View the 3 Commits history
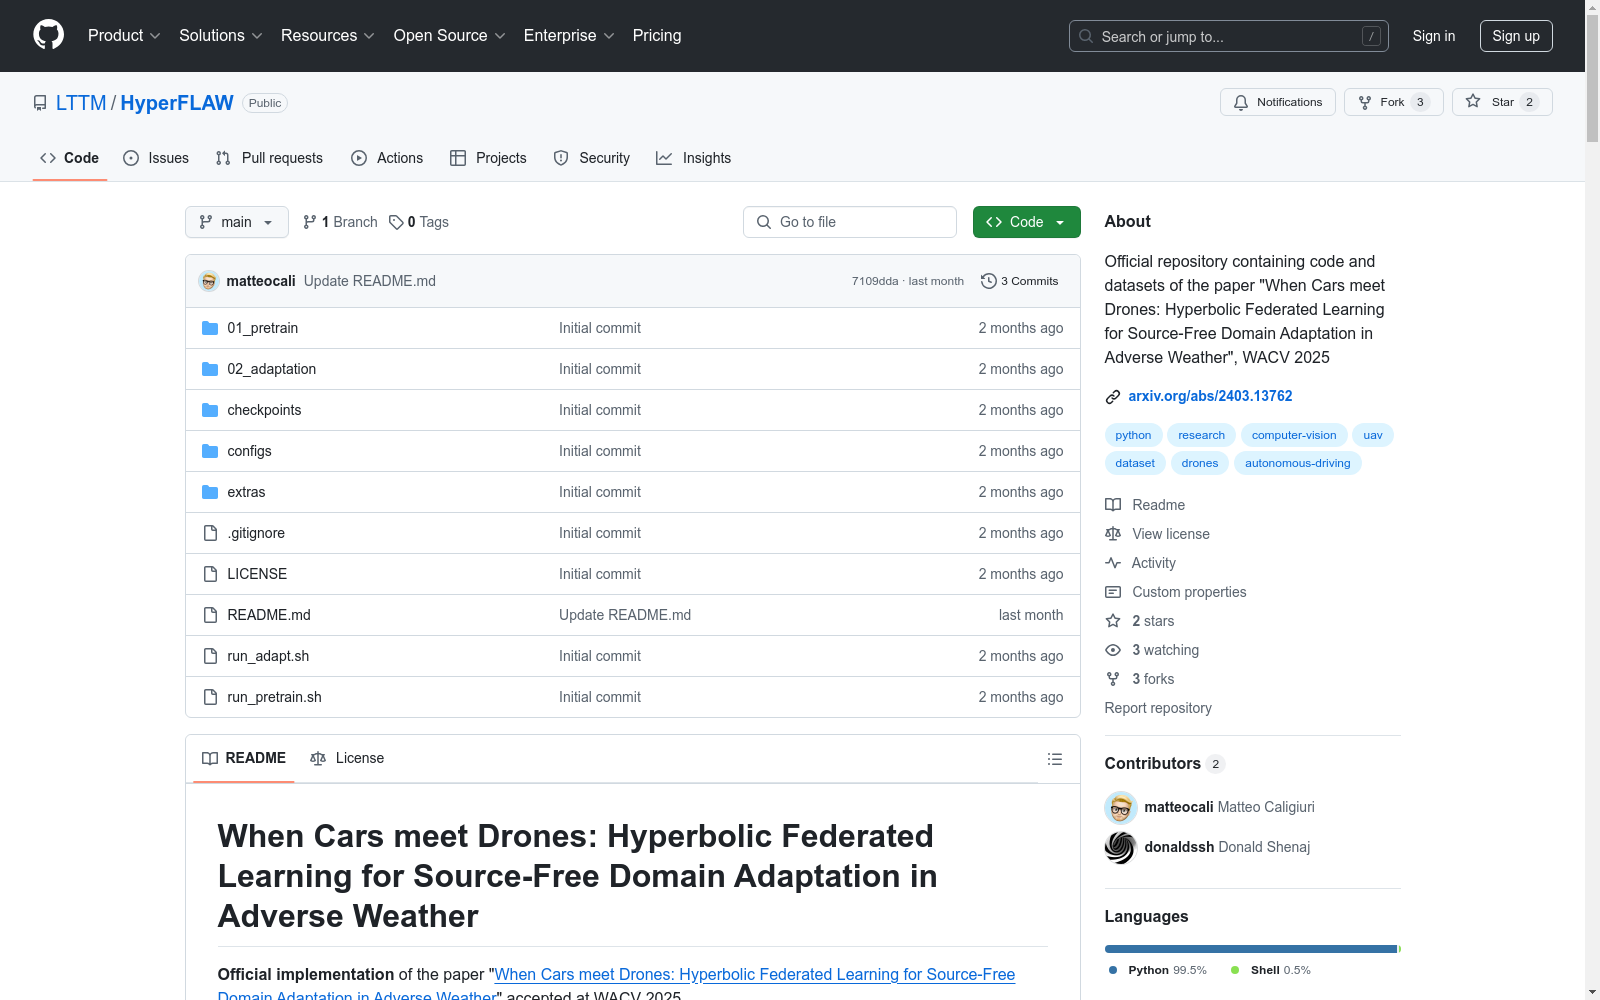1600x1000 pixels. (x=1019, y=281)
